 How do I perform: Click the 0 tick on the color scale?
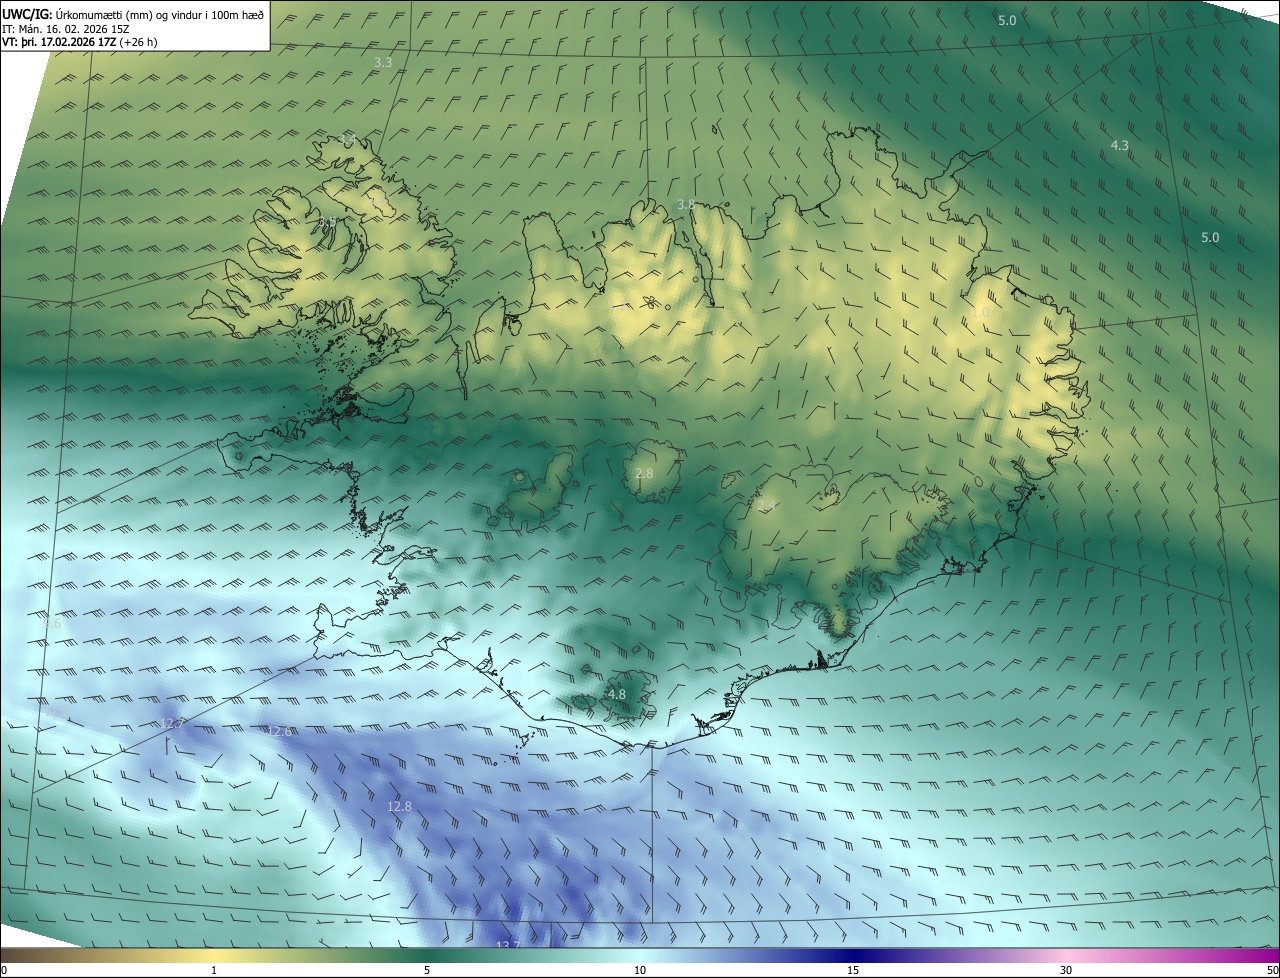coord(4,970)
